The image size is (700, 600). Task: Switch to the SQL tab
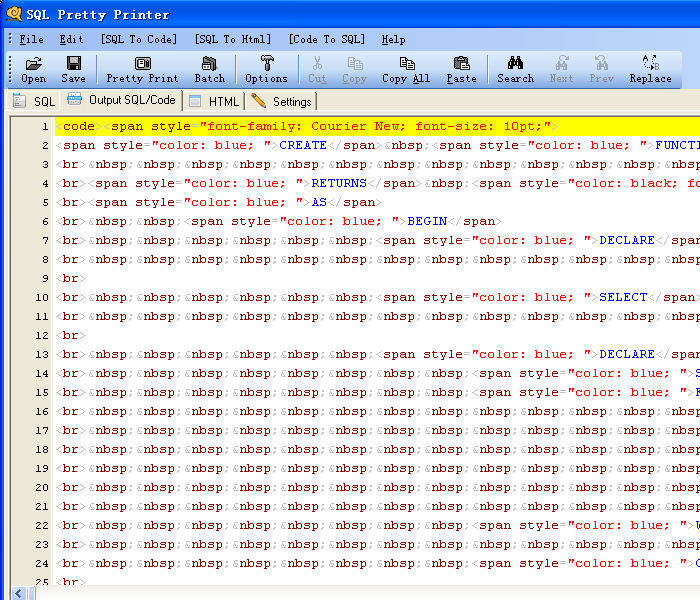click(35, 101)
